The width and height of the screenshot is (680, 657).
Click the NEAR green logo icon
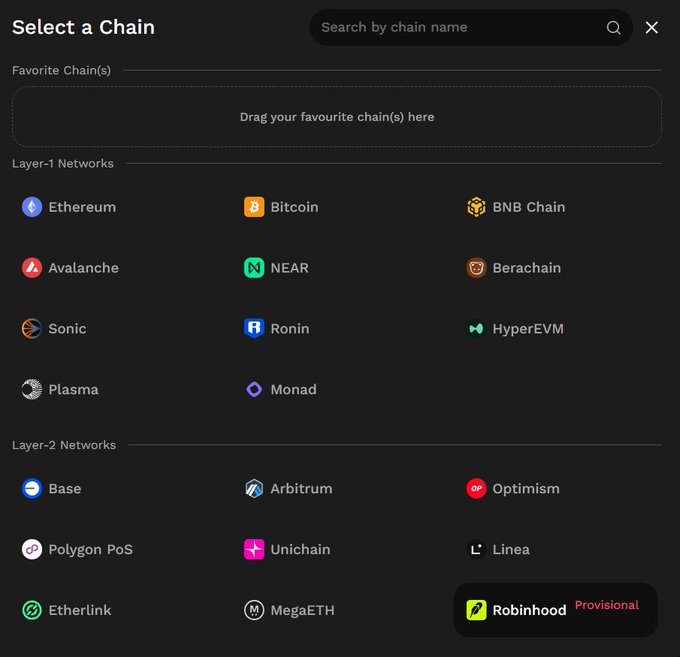(254, 268)
